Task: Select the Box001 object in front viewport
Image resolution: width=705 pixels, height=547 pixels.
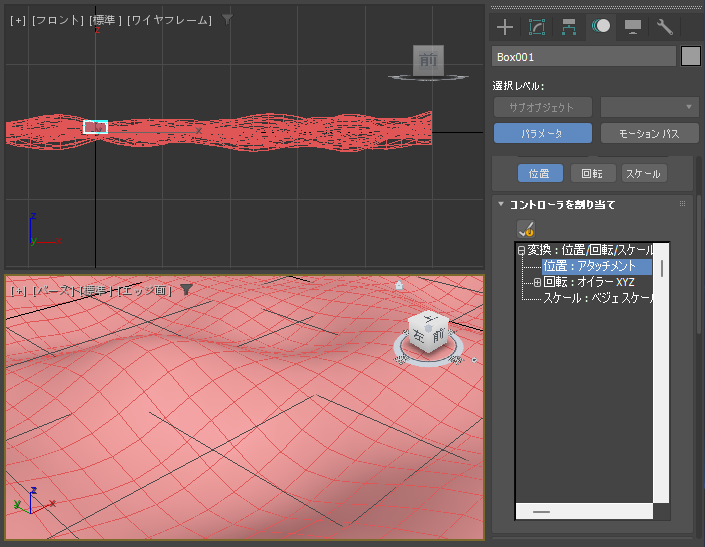Action: (95, 127)
